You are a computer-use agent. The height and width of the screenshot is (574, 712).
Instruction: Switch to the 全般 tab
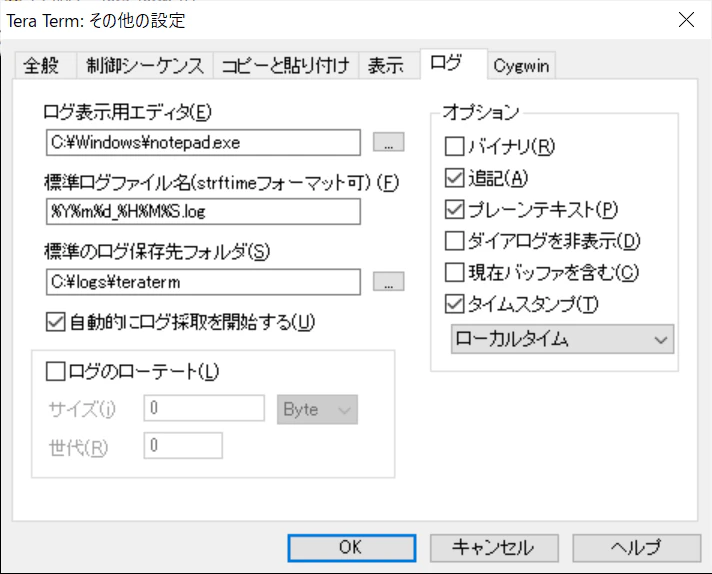[x=44, y=66]
